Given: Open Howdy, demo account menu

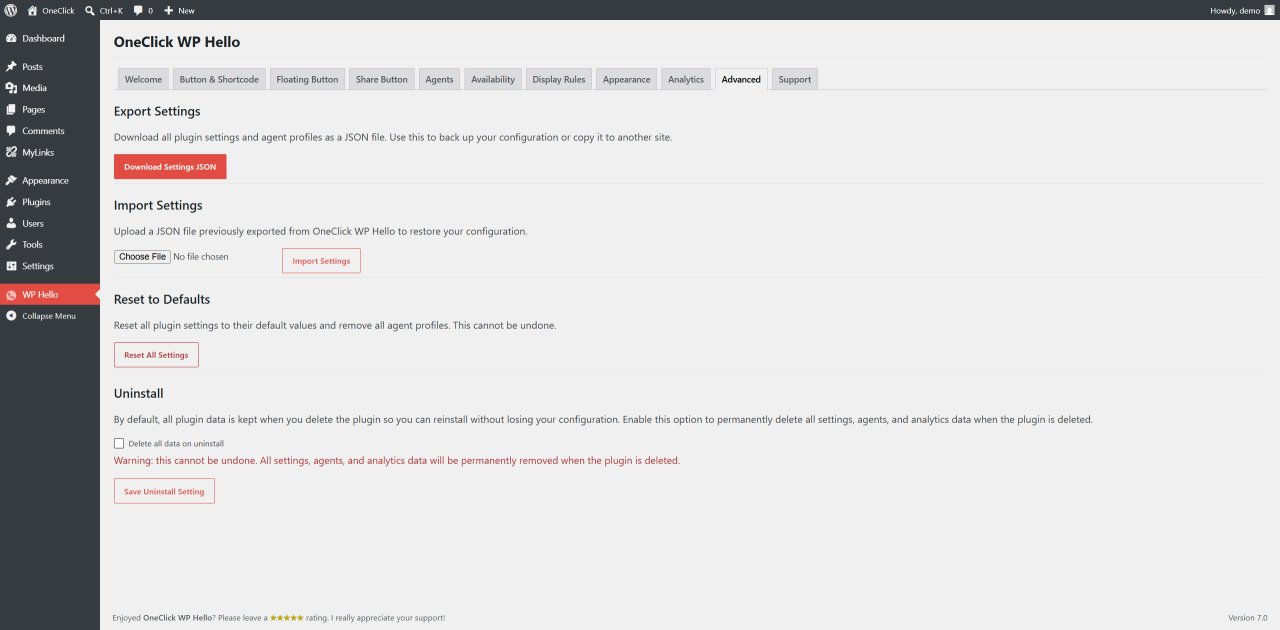Looking at the screenshot, I should [x=1241, y=10].
